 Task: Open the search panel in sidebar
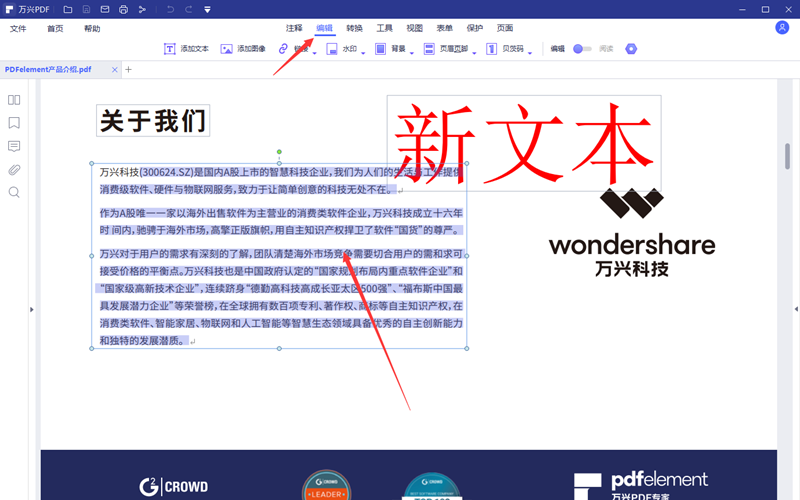pyautogui.click(x=14, y=192)
